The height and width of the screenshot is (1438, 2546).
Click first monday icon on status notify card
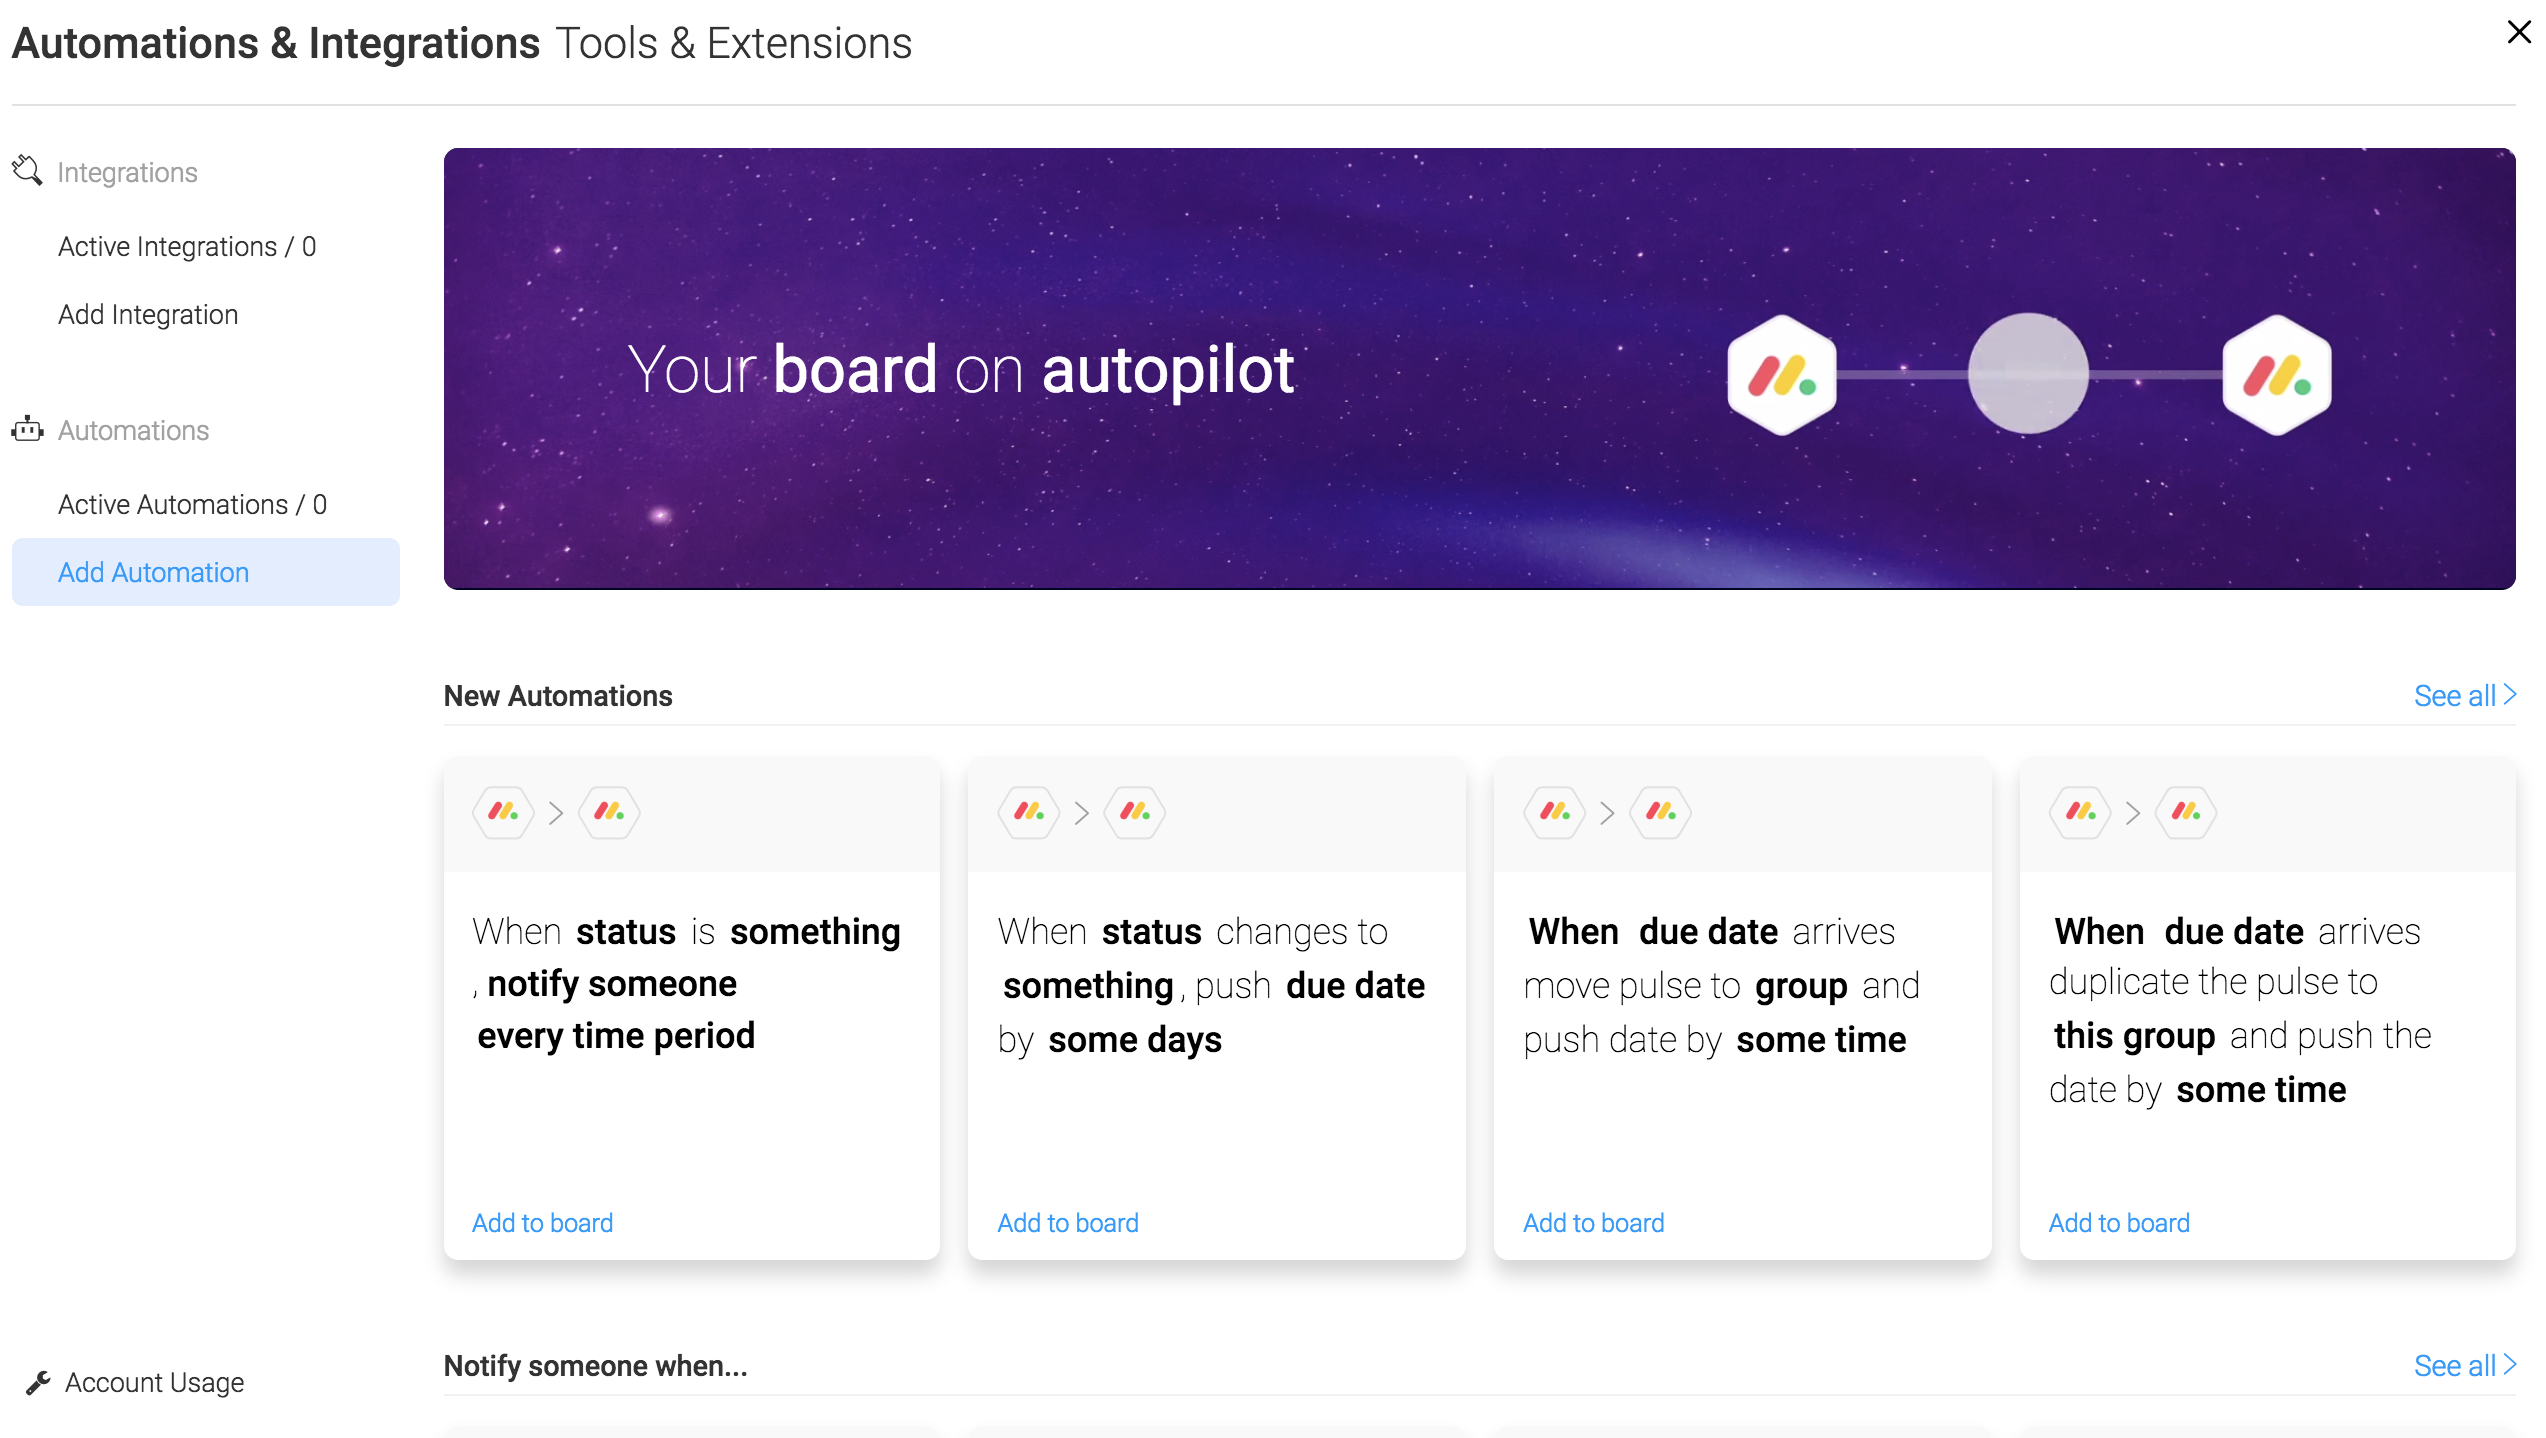click(503, 812)
